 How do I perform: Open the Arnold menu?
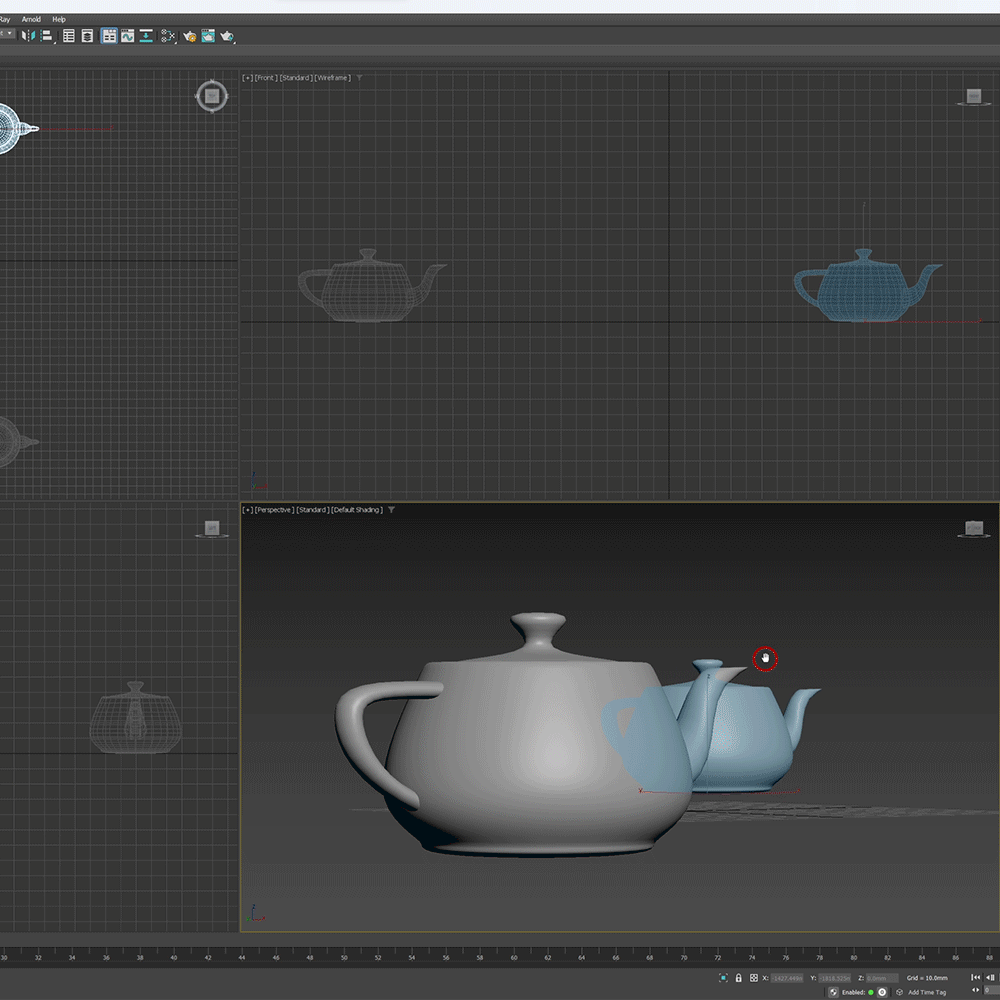pos(32,19)
